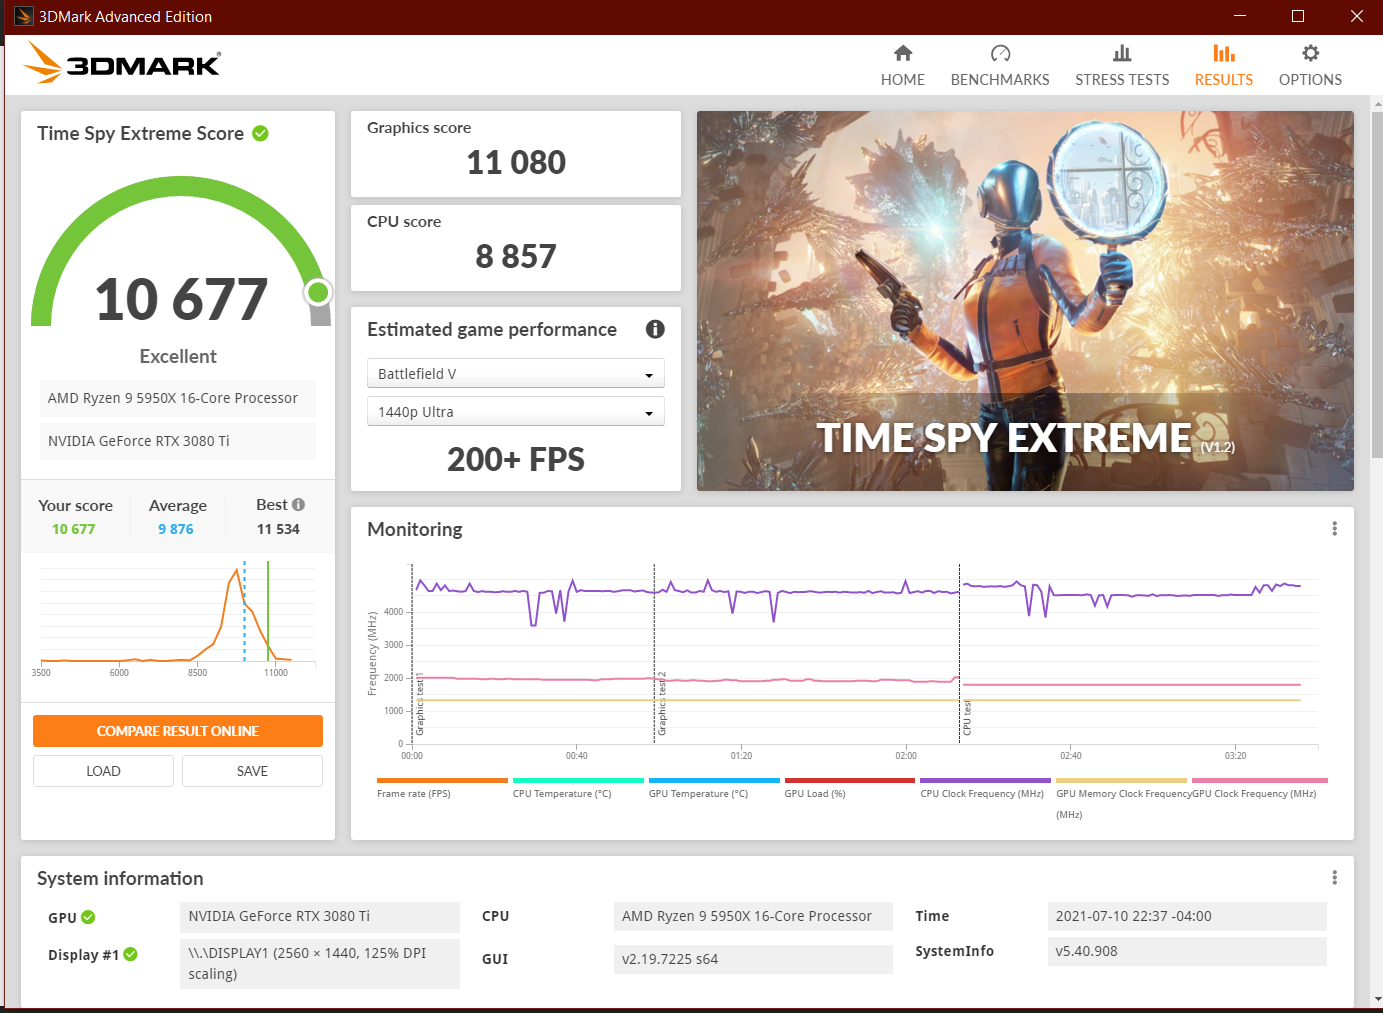Click the main score 10 677
The height and width of the screenshot is (1013, 1383).
pos(181,299)
